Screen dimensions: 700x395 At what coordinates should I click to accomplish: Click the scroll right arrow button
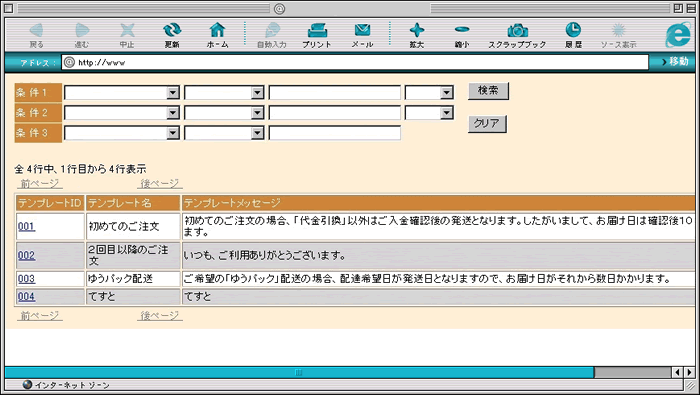689,372
